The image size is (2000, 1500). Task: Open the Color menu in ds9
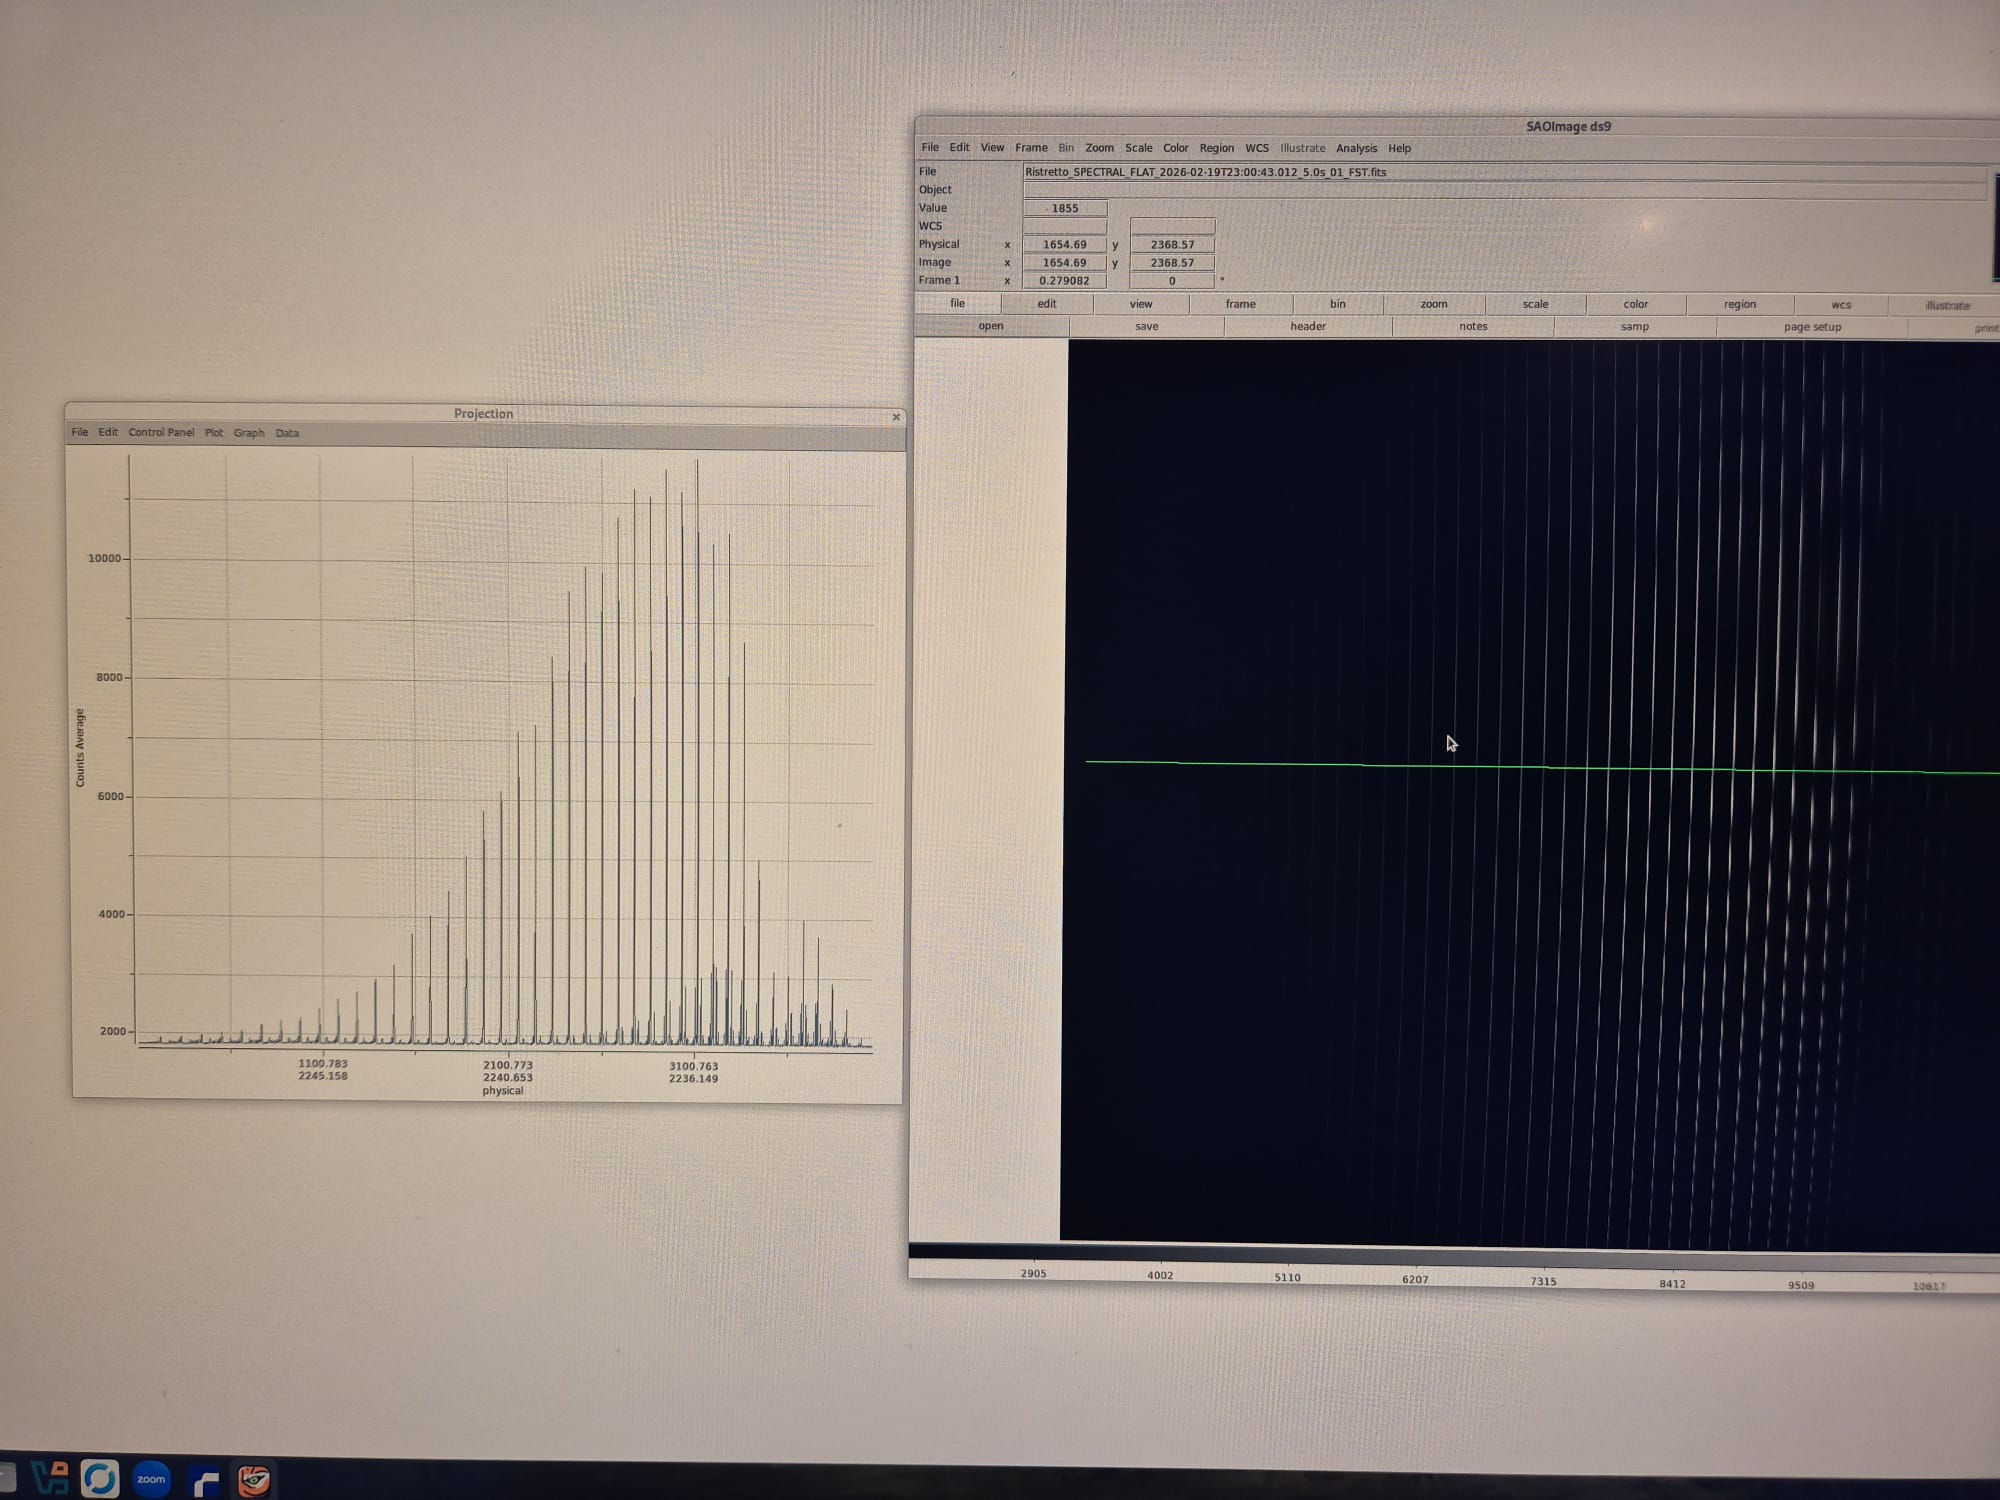[1175, 148]
